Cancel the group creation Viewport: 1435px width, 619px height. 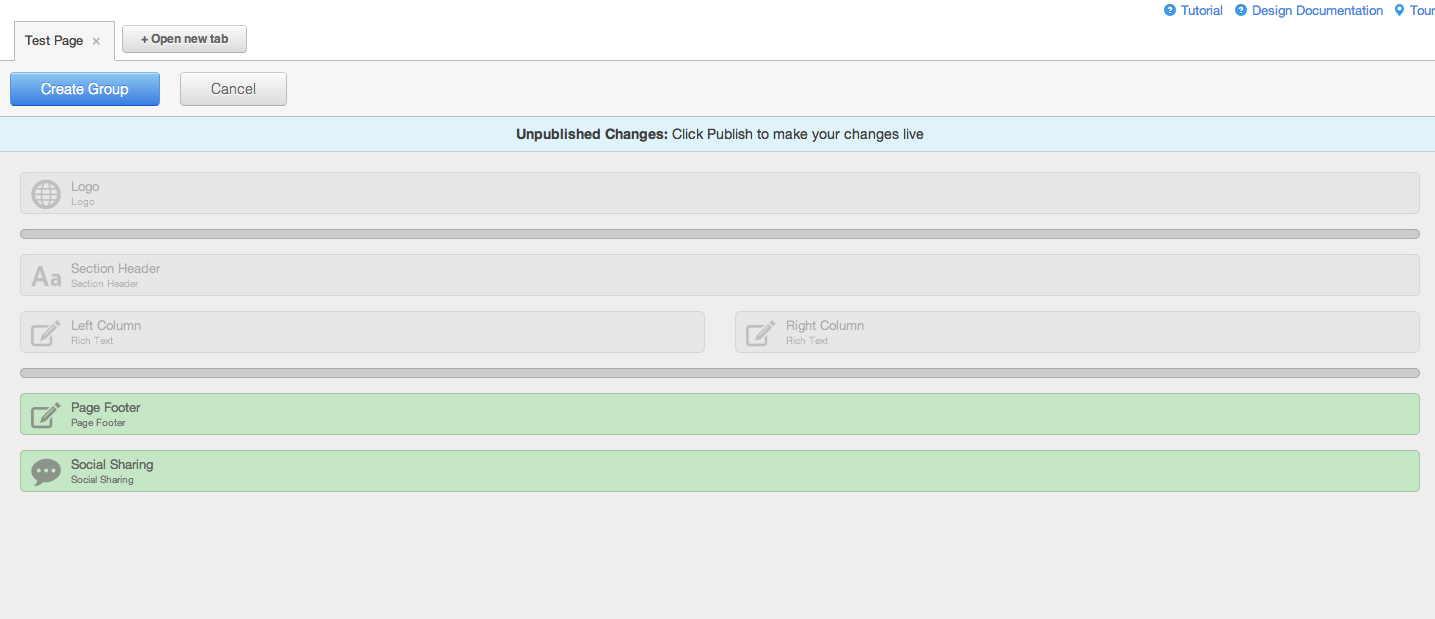point(233,89)
